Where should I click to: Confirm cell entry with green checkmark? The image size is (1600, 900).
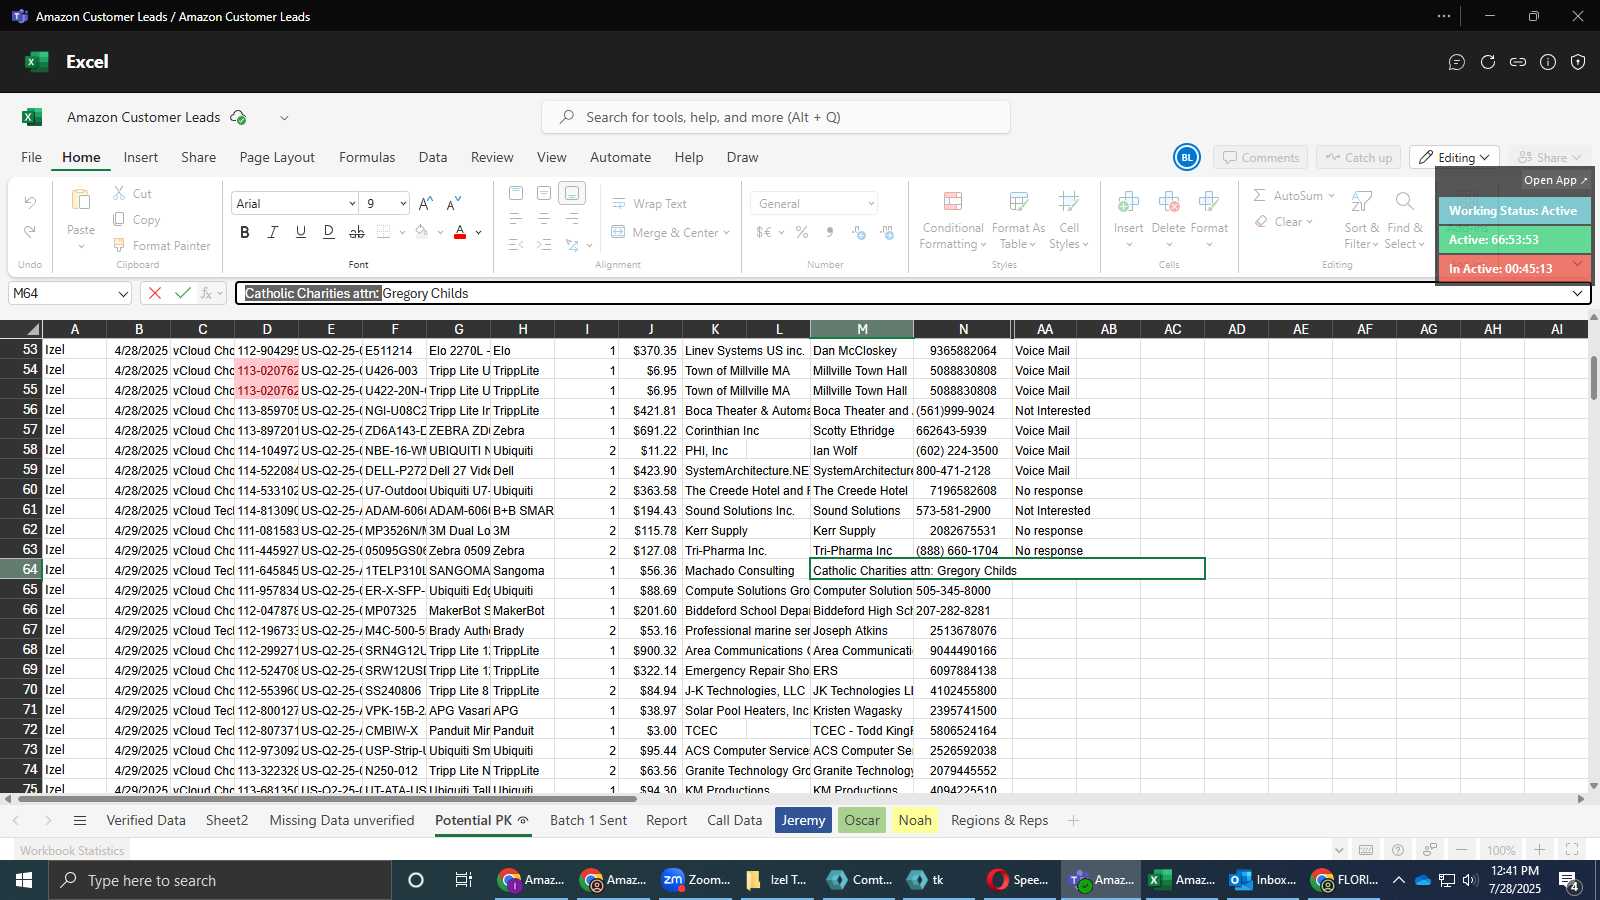(x=182, y=293)
